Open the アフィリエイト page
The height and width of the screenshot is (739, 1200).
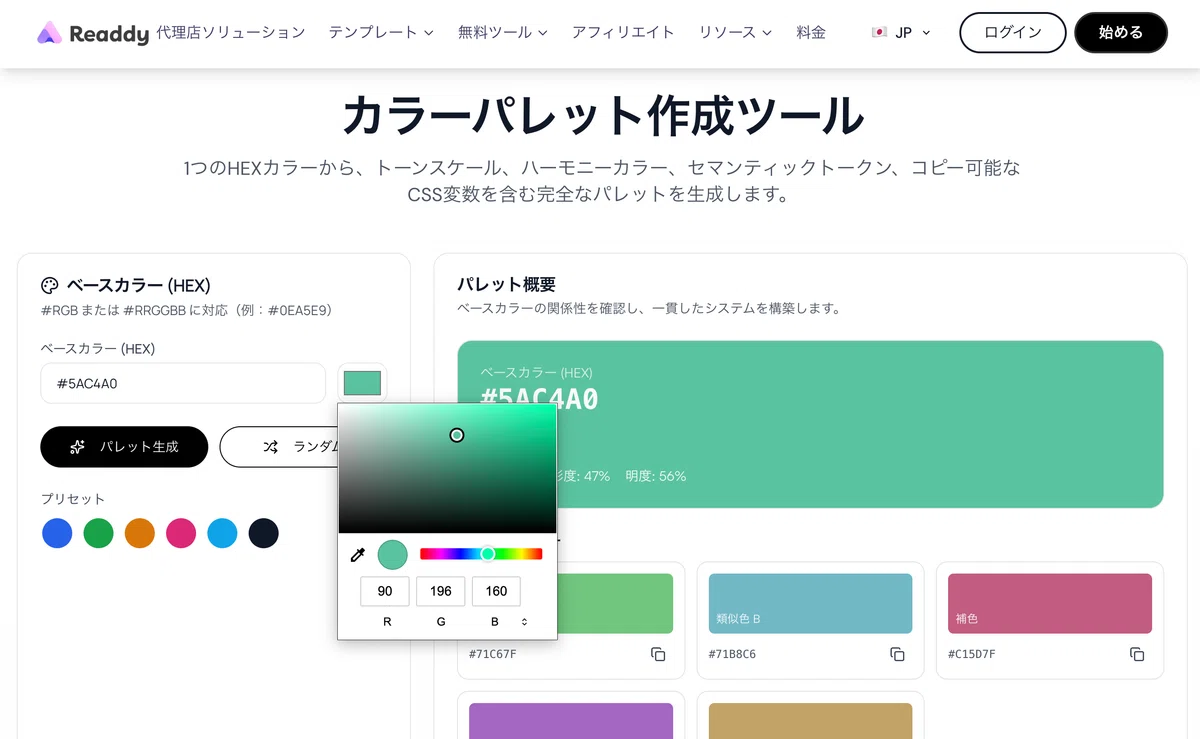pyautogui.click(x=623, y=33)
